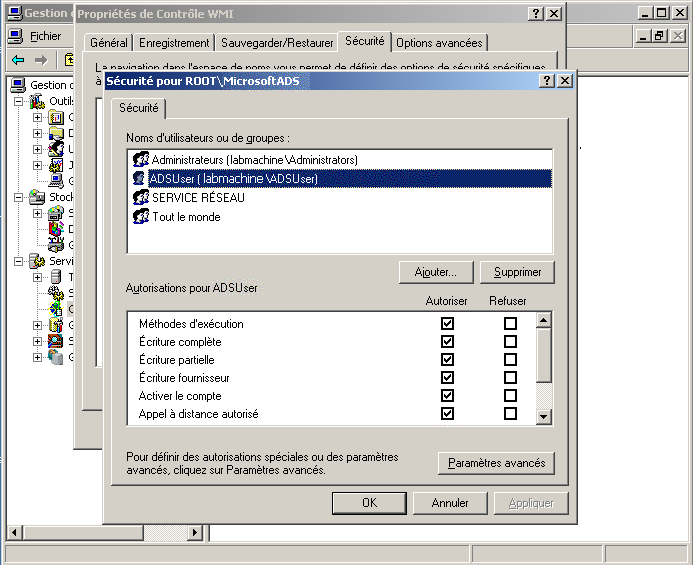Viewport: 693px width, 565px height.
Task: Click the ADSUser user icon
Action: pyautogui.click(x=139, y=178)
